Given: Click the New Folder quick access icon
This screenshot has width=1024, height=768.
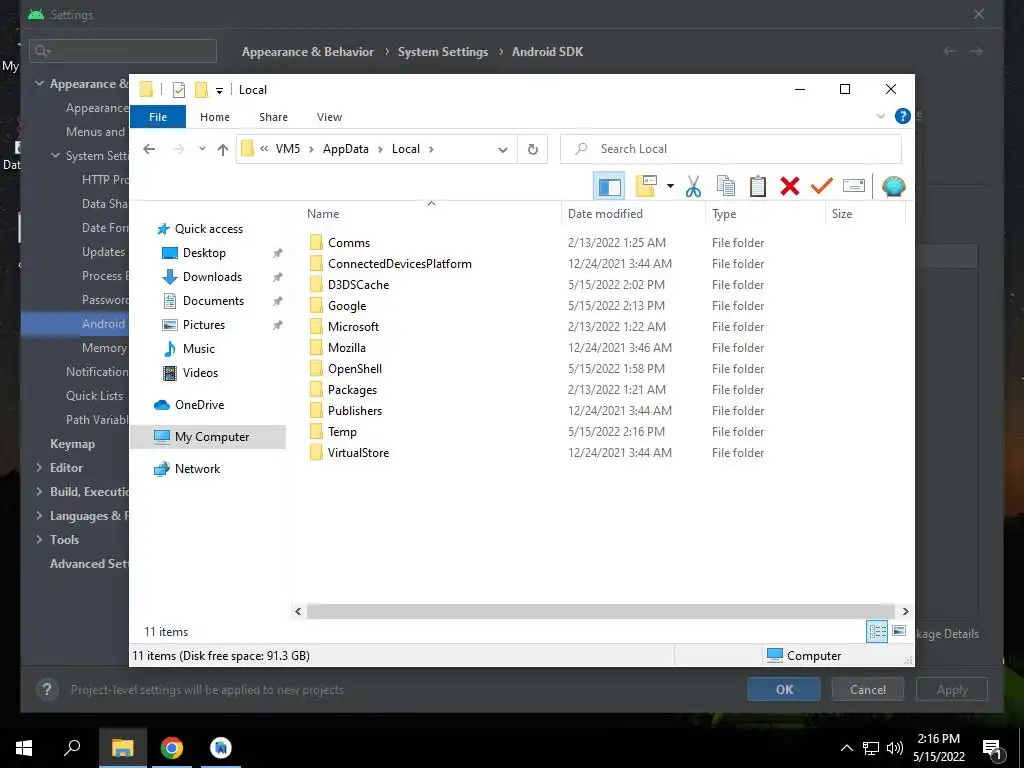Looking at the screenshot, I should 201,89.
